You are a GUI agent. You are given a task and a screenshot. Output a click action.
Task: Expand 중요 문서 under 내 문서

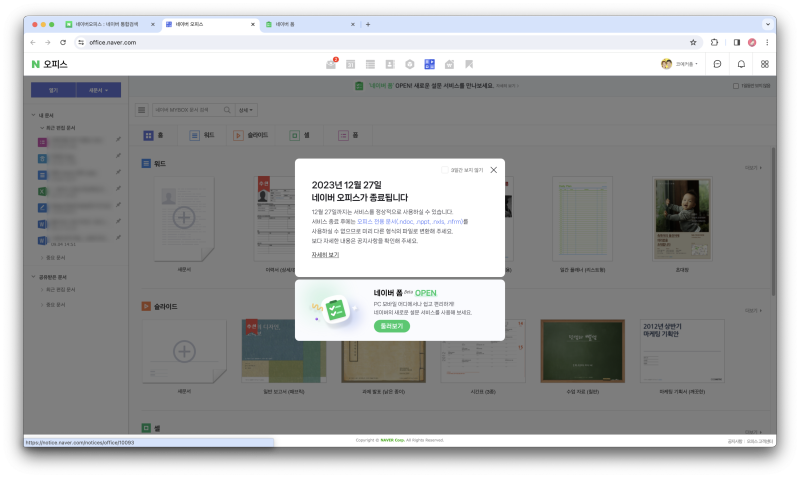pyautogui.click(x=42, y=258)
